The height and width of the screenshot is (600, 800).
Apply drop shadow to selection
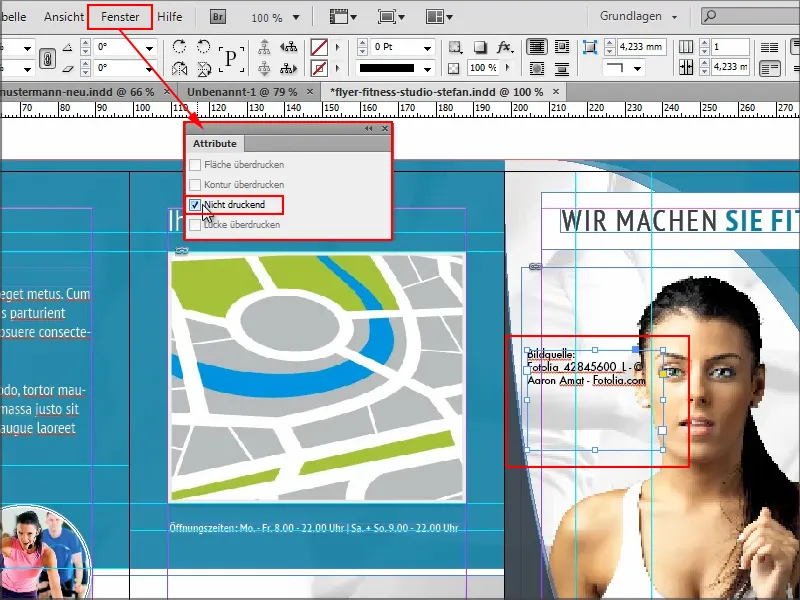(x=480, y=47)
